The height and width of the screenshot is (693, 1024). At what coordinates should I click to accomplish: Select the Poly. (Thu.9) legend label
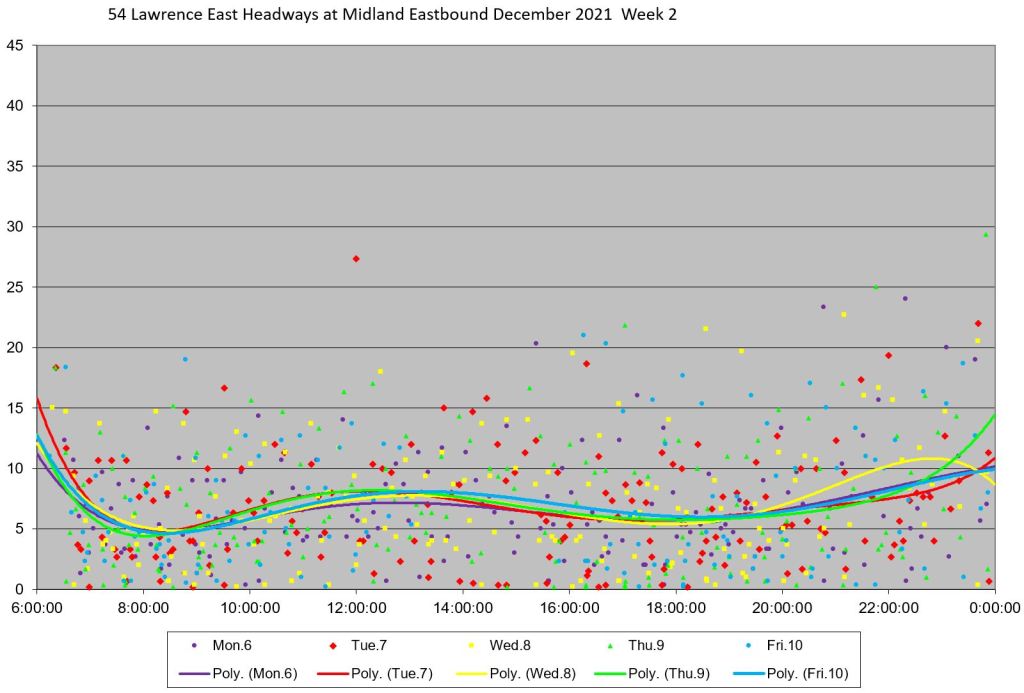[x=668, y=672]
